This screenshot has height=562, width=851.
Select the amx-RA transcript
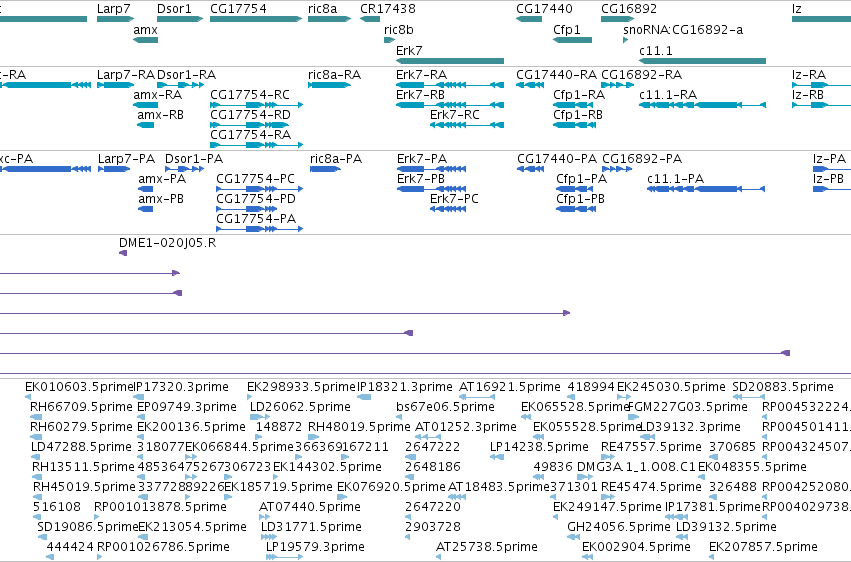click(145, 105)
